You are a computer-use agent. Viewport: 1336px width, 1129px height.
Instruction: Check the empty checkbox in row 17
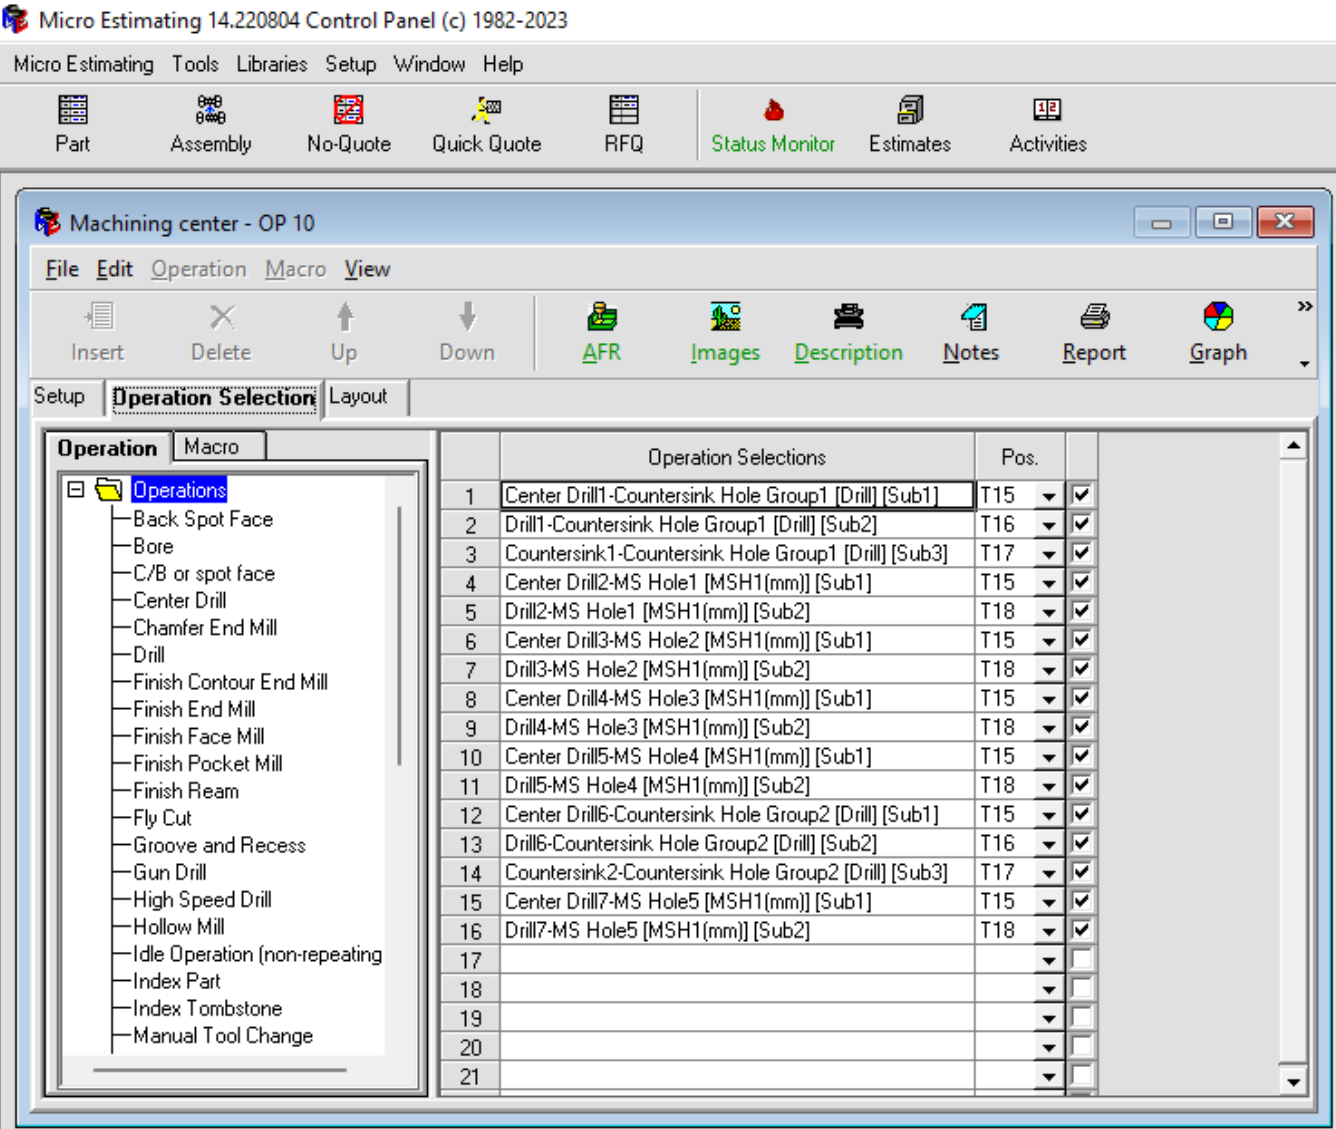click(1081, 958)
